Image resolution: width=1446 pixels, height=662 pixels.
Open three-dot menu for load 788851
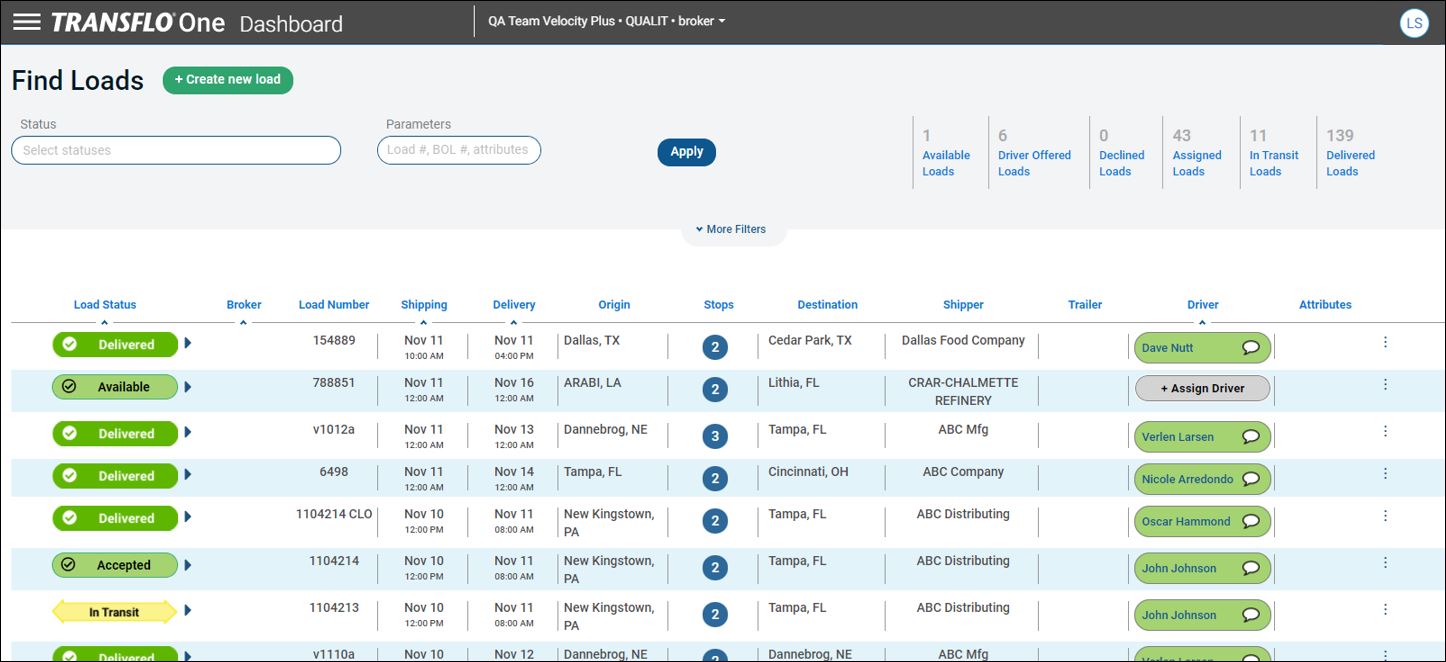click(1385, 384)
